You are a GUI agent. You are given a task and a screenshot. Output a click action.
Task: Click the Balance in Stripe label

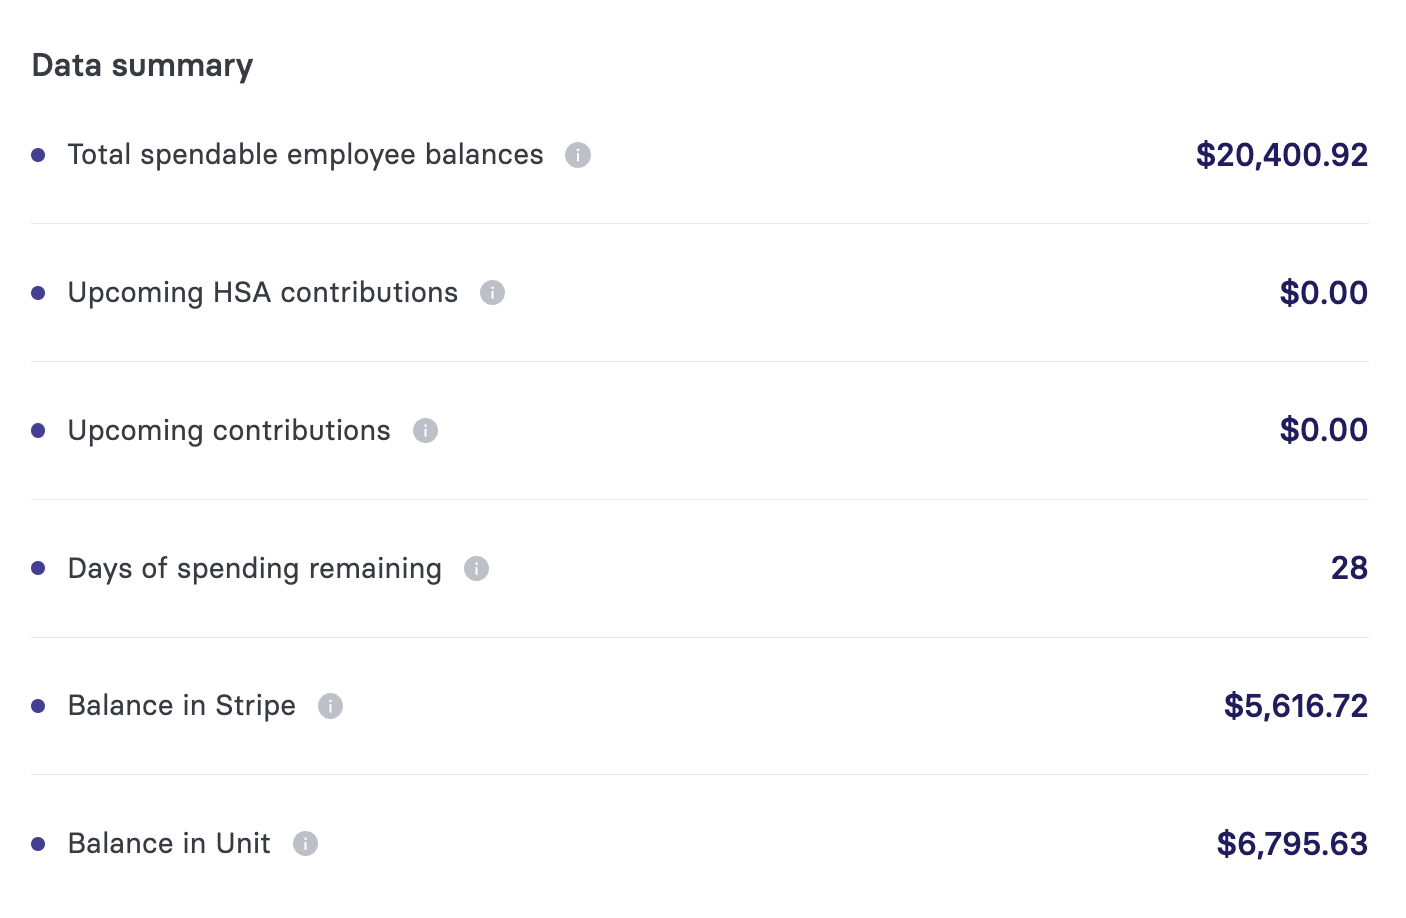pyautogui.click(x=181, y=706)
